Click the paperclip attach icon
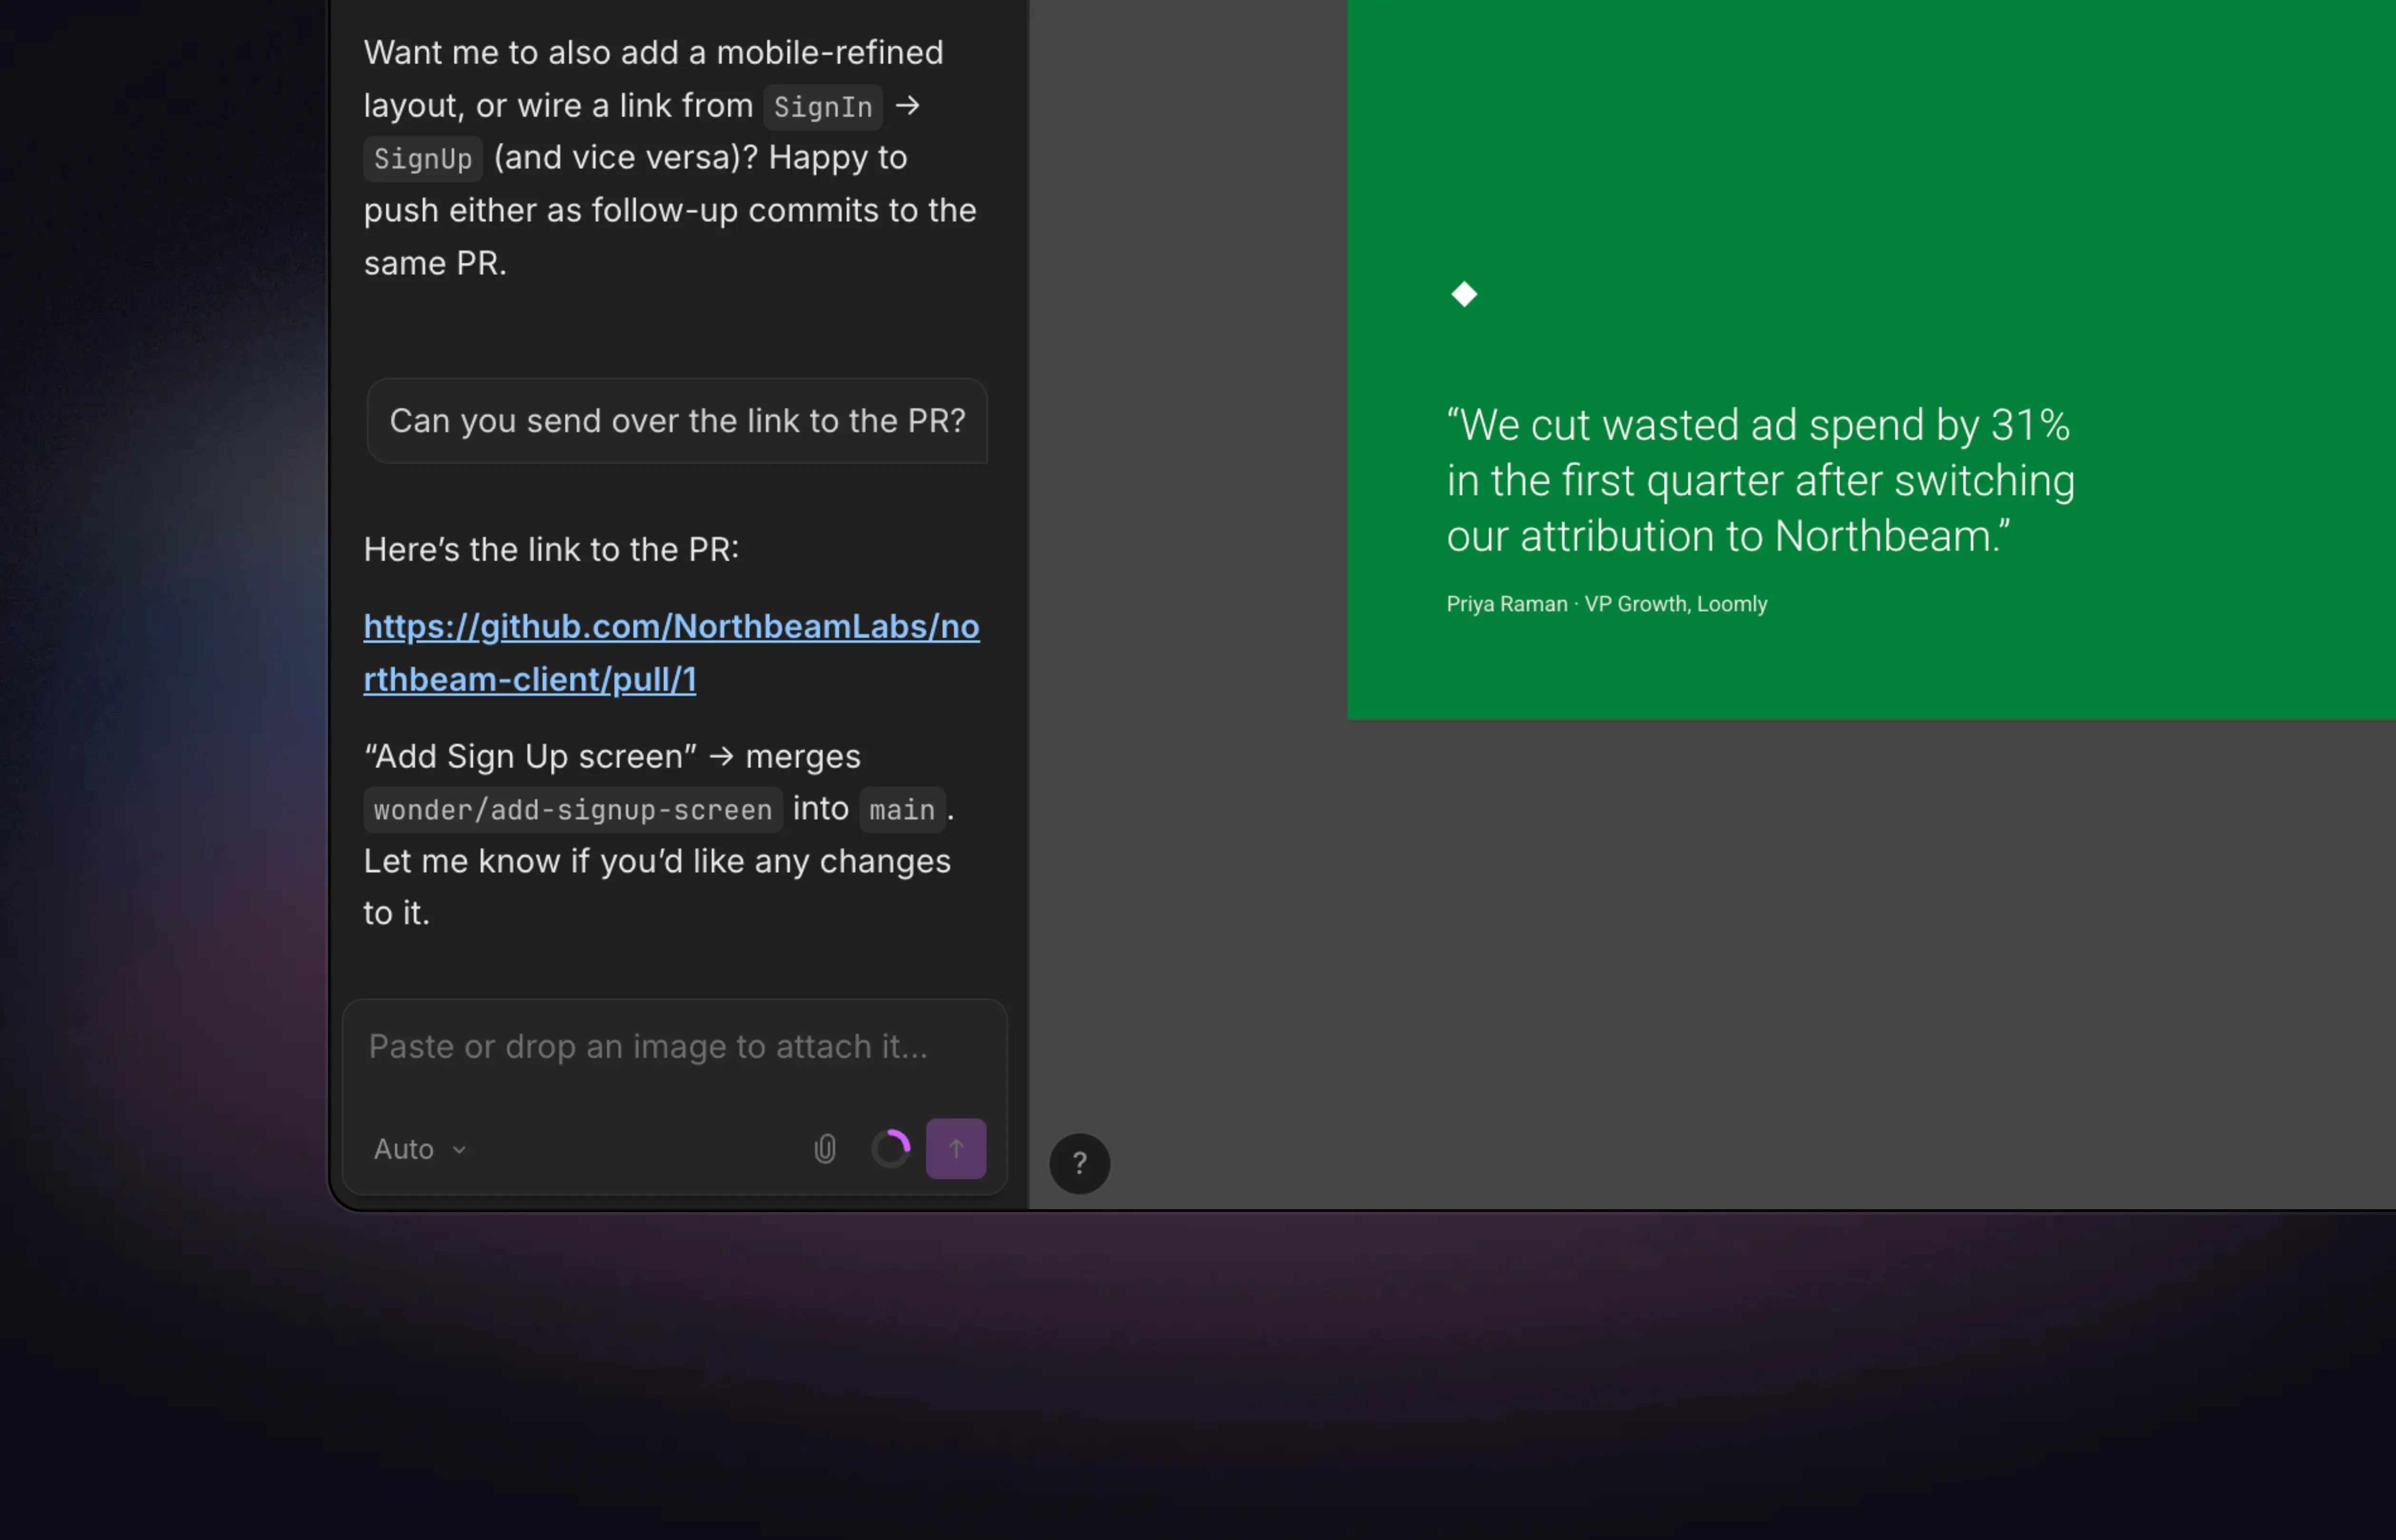The width and height of the screenshot is (2396, 1540). (825, 1149)
